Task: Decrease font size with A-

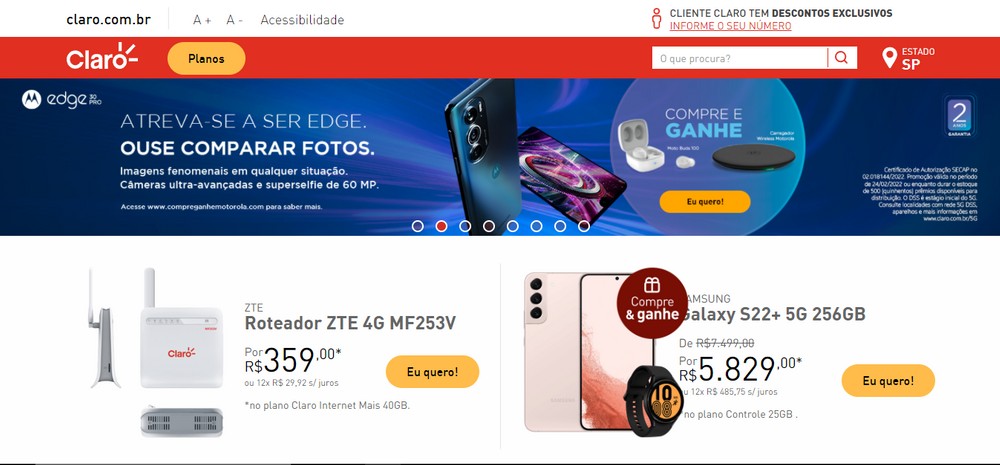Action: [x=234, y=20]
